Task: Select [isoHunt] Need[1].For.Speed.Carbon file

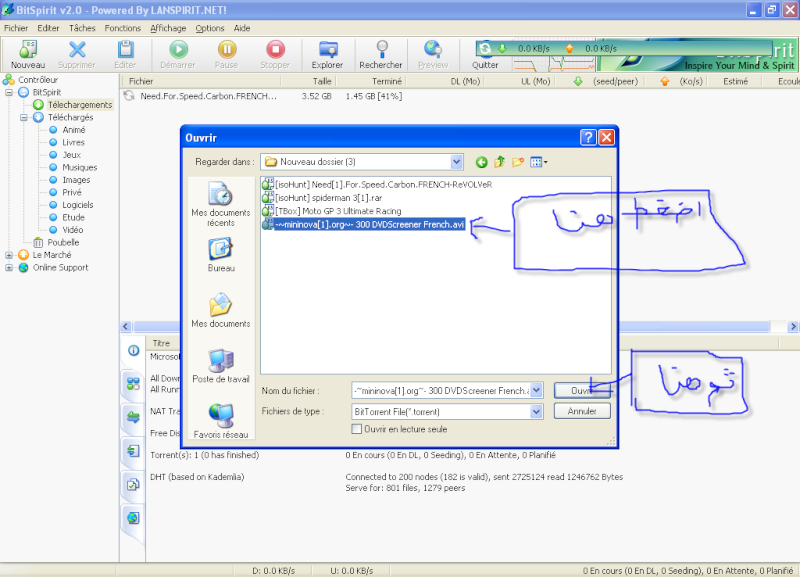Action: coord(377,184)
